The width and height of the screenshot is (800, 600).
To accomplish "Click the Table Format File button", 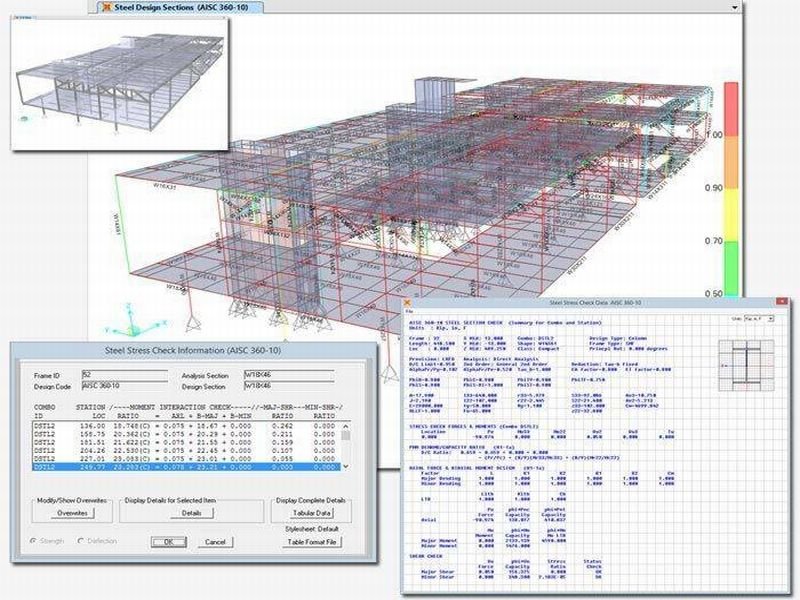I will [312, 541].
